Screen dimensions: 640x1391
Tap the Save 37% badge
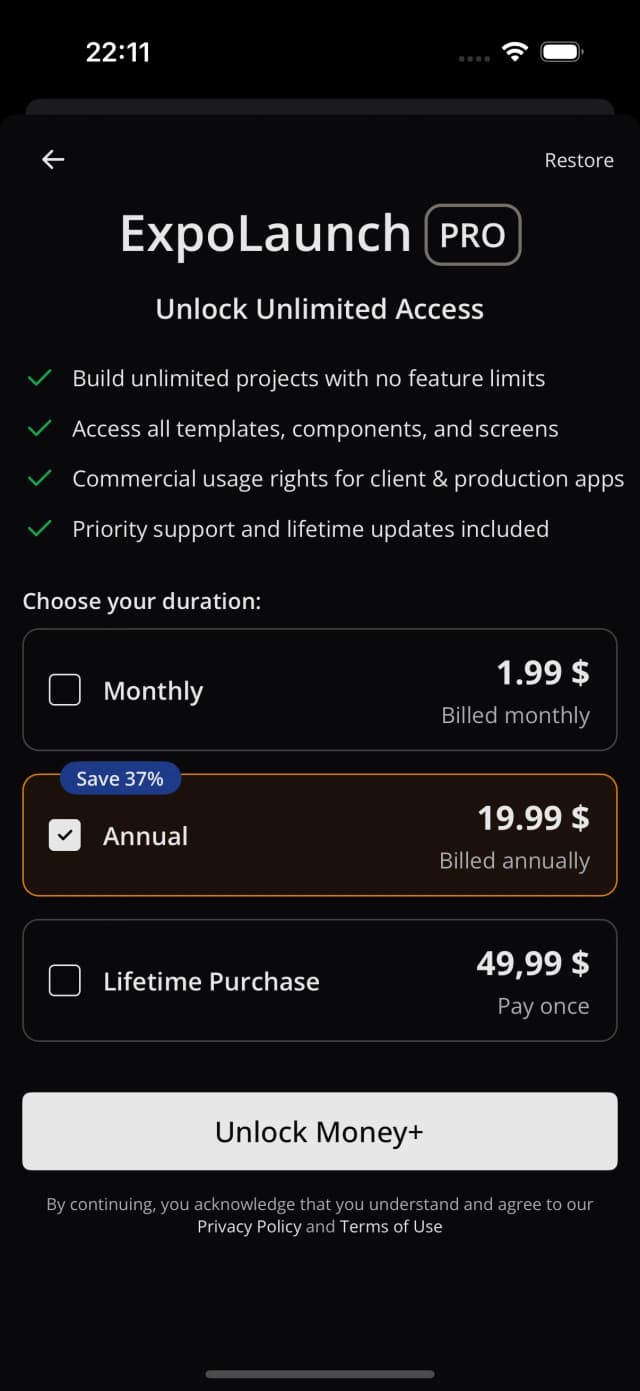[120, 778]
